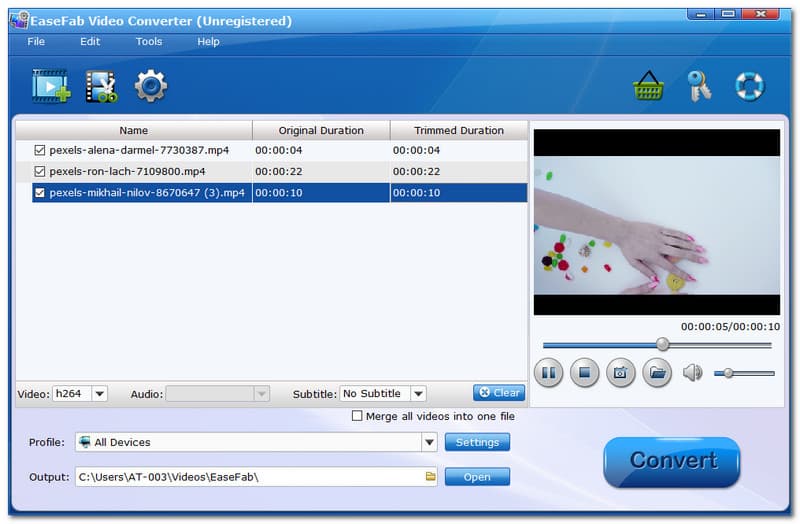This screenshot has width=800, height=524.
Task: Click the key register icon
Action: click(x=699, y=87)
